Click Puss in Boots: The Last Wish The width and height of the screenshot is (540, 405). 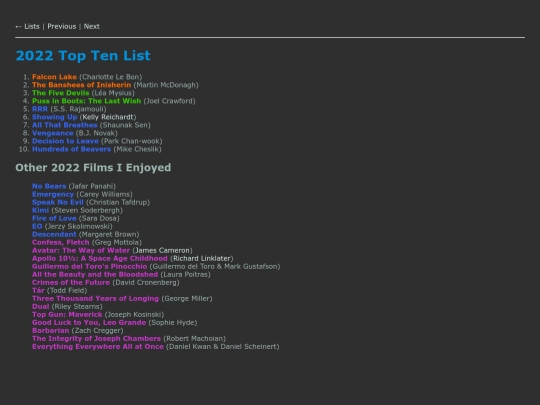(86, 101)
